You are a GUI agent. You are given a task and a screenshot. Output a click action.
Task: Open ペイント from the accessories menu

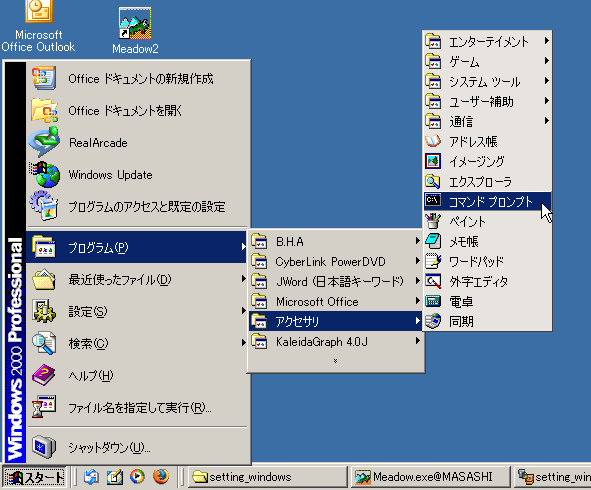[x=487, y=221]
